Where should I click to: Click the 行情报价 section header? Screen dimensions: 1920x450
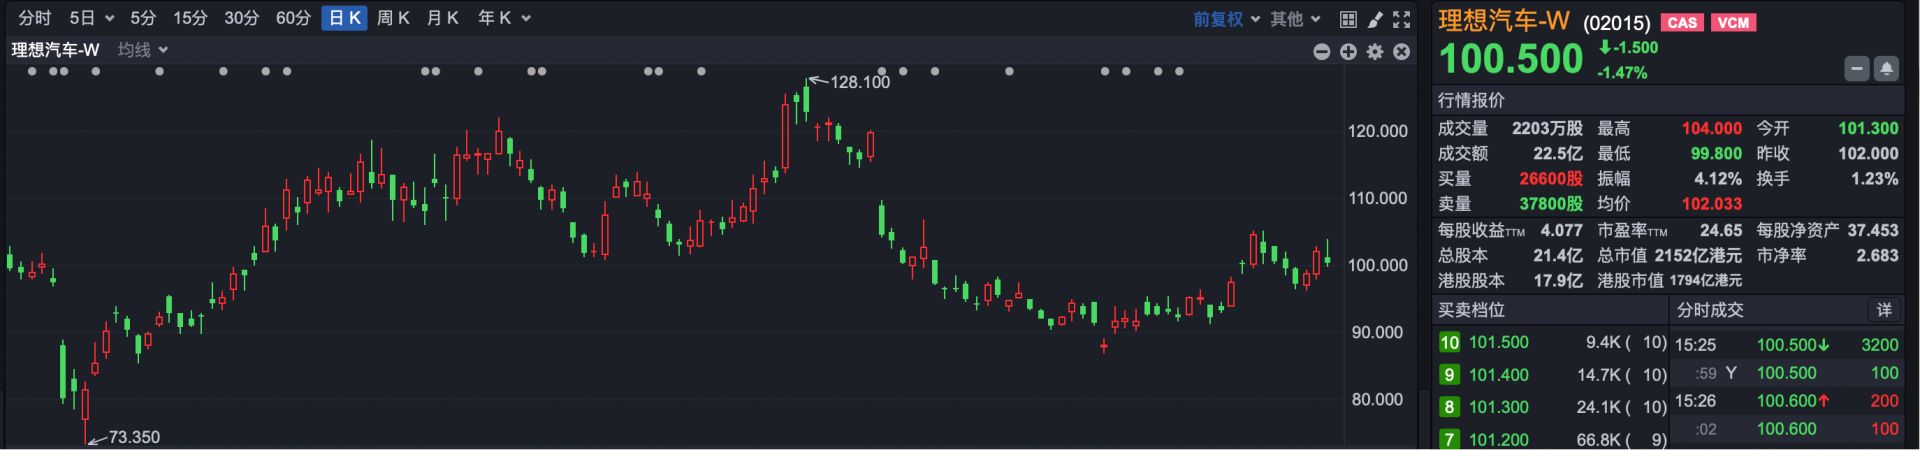click(1471, 100)
